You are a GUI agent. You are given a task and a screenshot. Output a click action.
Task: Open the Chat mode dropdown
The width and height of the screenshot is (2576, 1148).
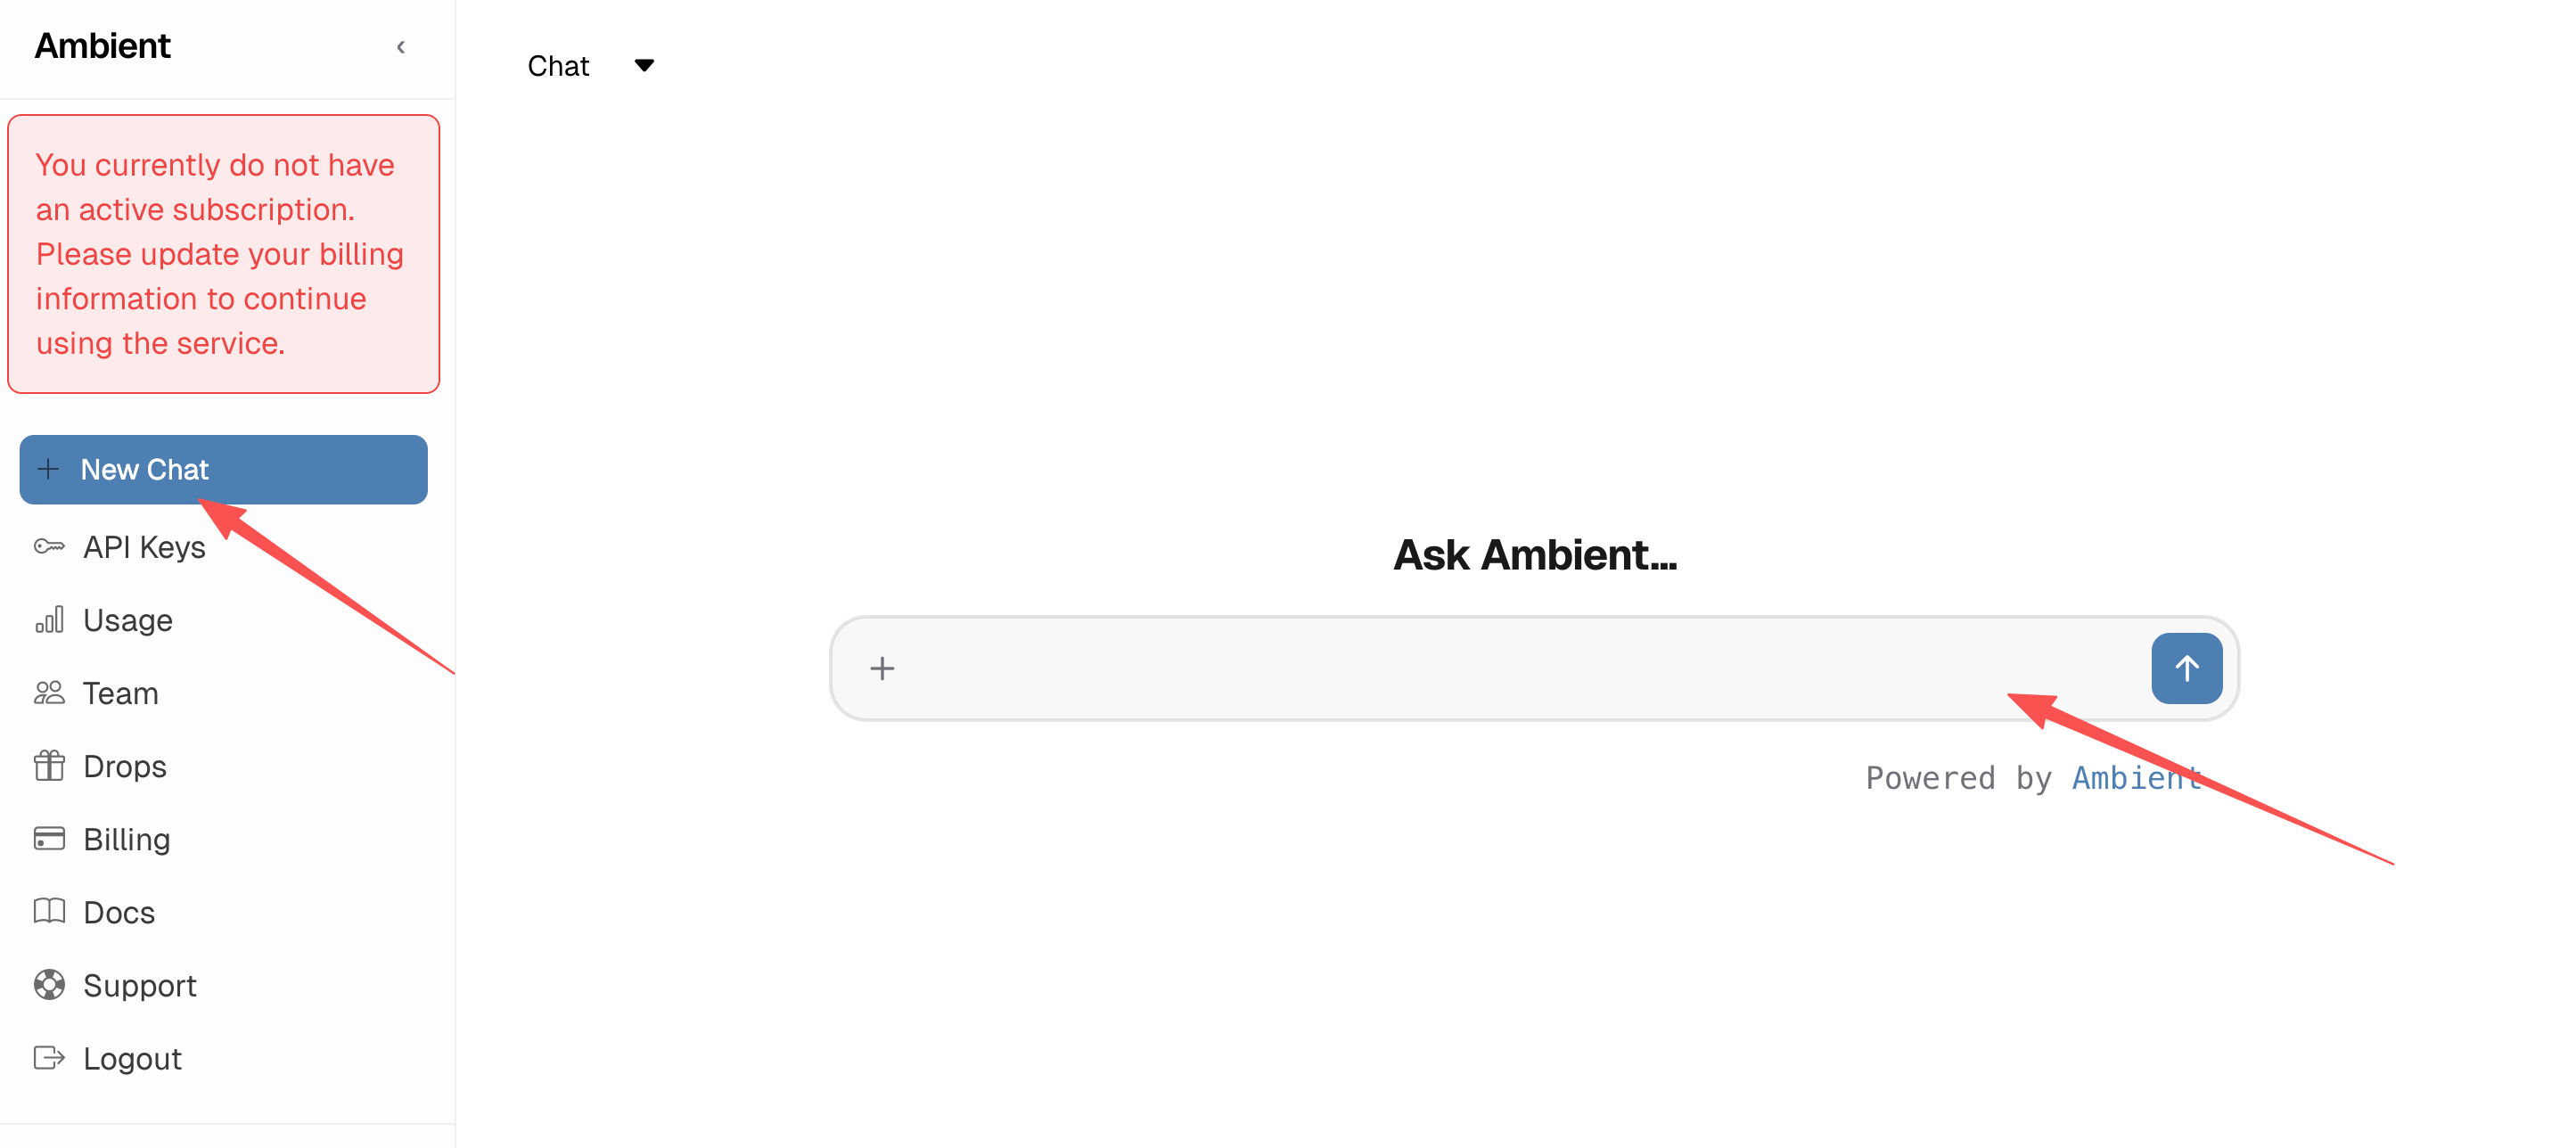click(x=559, y=66)
